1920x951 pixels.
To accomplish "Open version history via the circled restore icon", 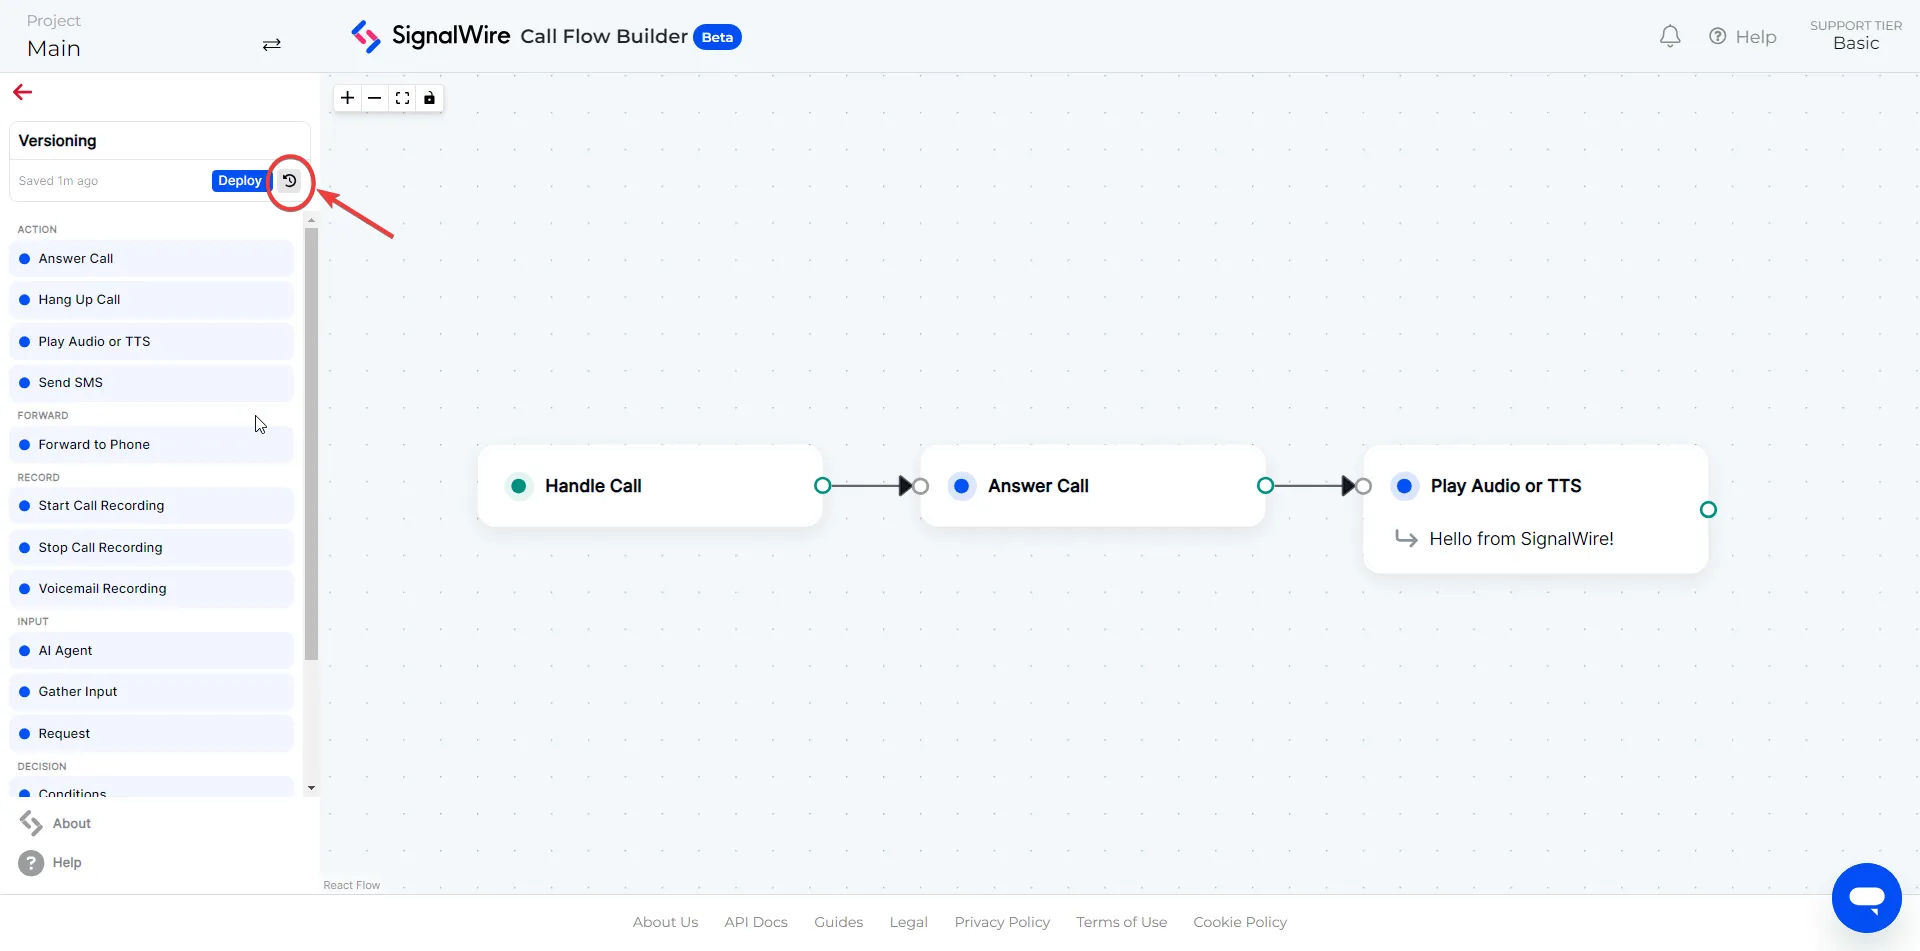I will 289,181.
